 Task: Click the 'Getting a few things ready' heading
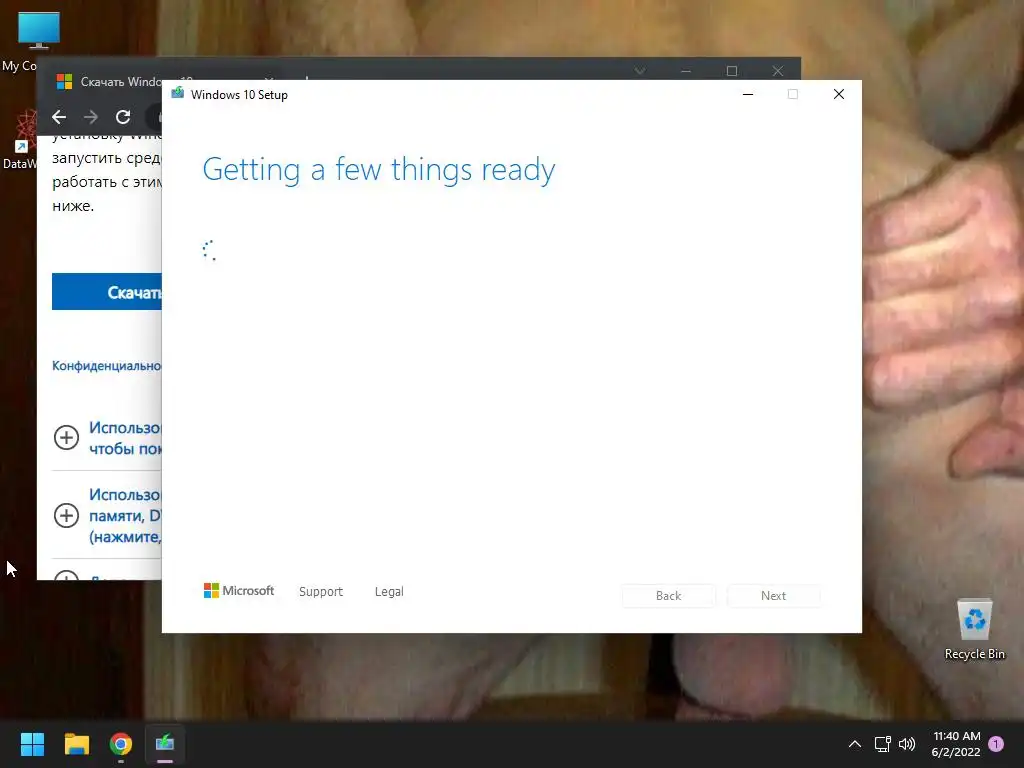(379, 170)
